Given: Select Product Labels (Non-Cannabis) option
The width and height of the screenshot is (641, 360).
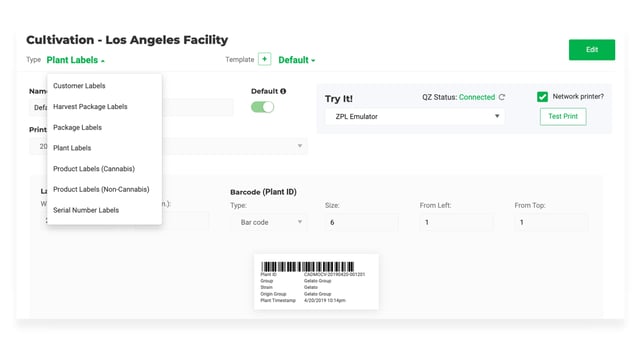Looking at the screenshot, I should point(101,190).
